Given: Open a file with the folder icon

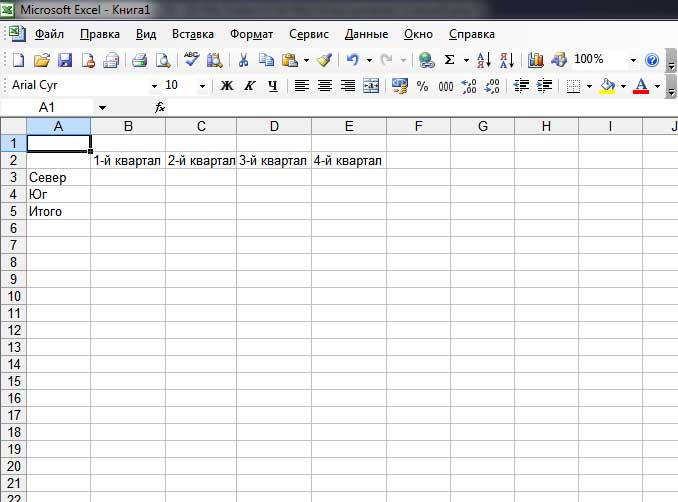Looking at the screenshot, I should coord(42,60).
